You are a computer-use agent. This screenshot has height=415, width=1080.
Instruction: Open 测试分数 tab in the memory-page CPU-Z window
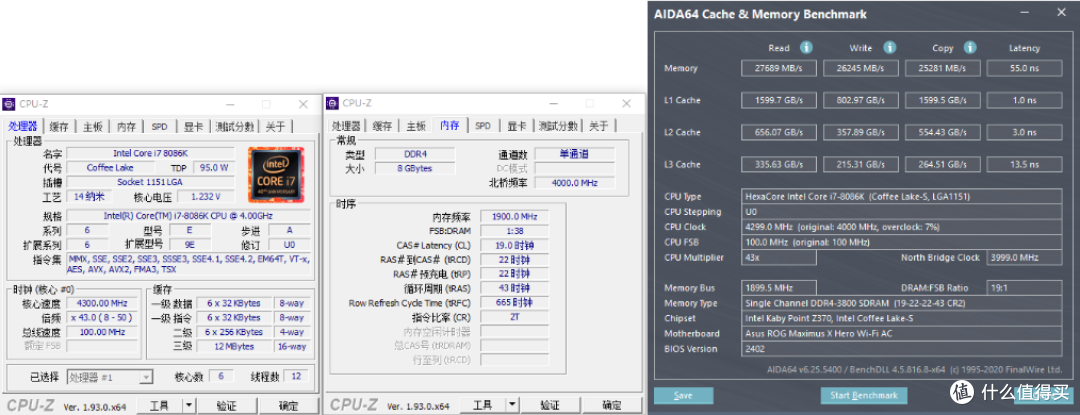click(558, 127)
